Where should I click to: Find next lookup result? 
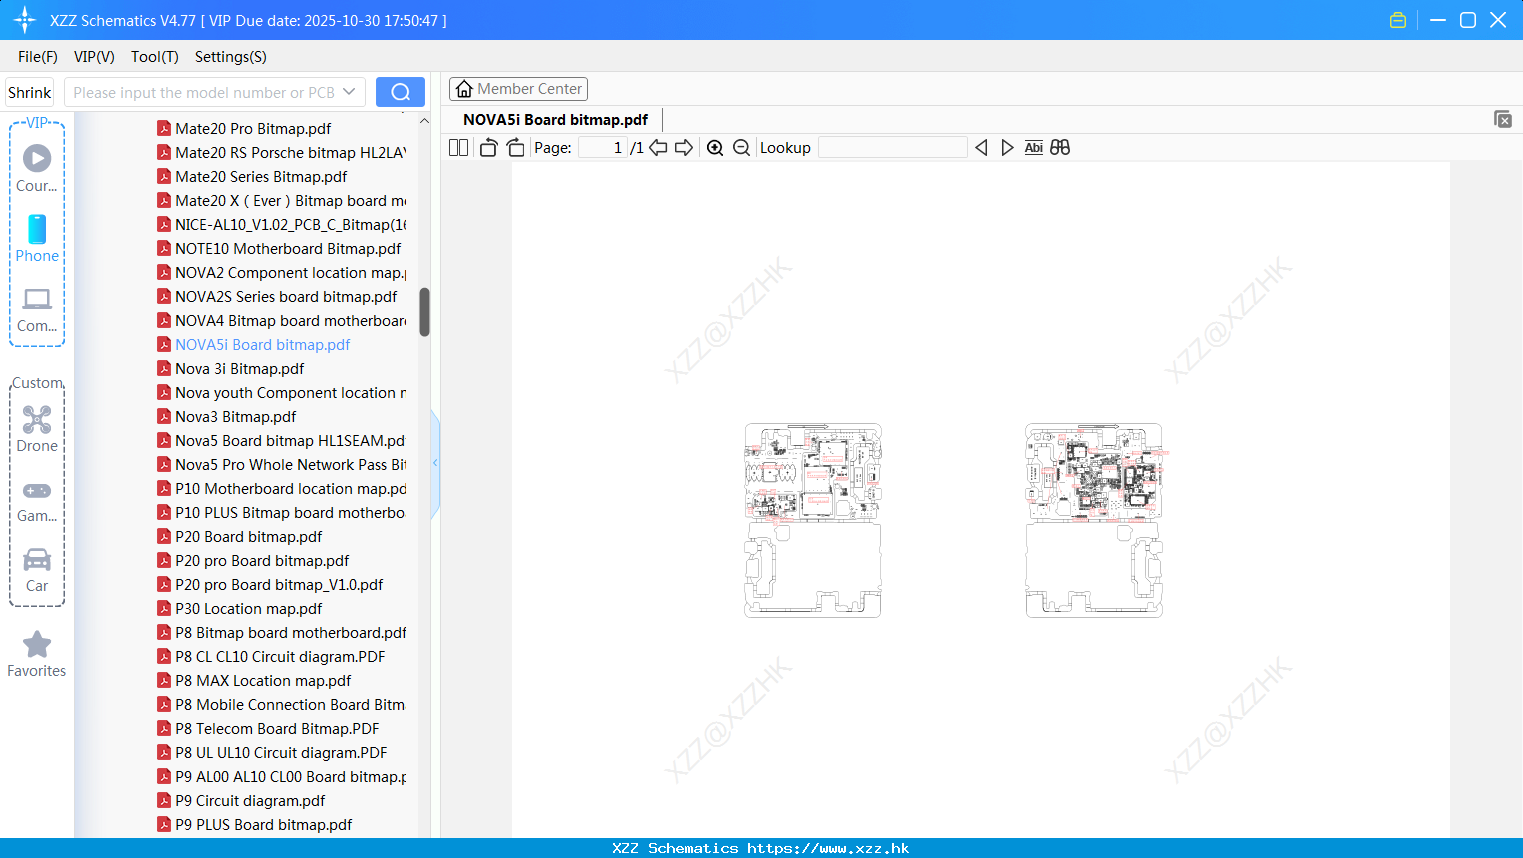pyautogui.click(x=1007, y=147)
